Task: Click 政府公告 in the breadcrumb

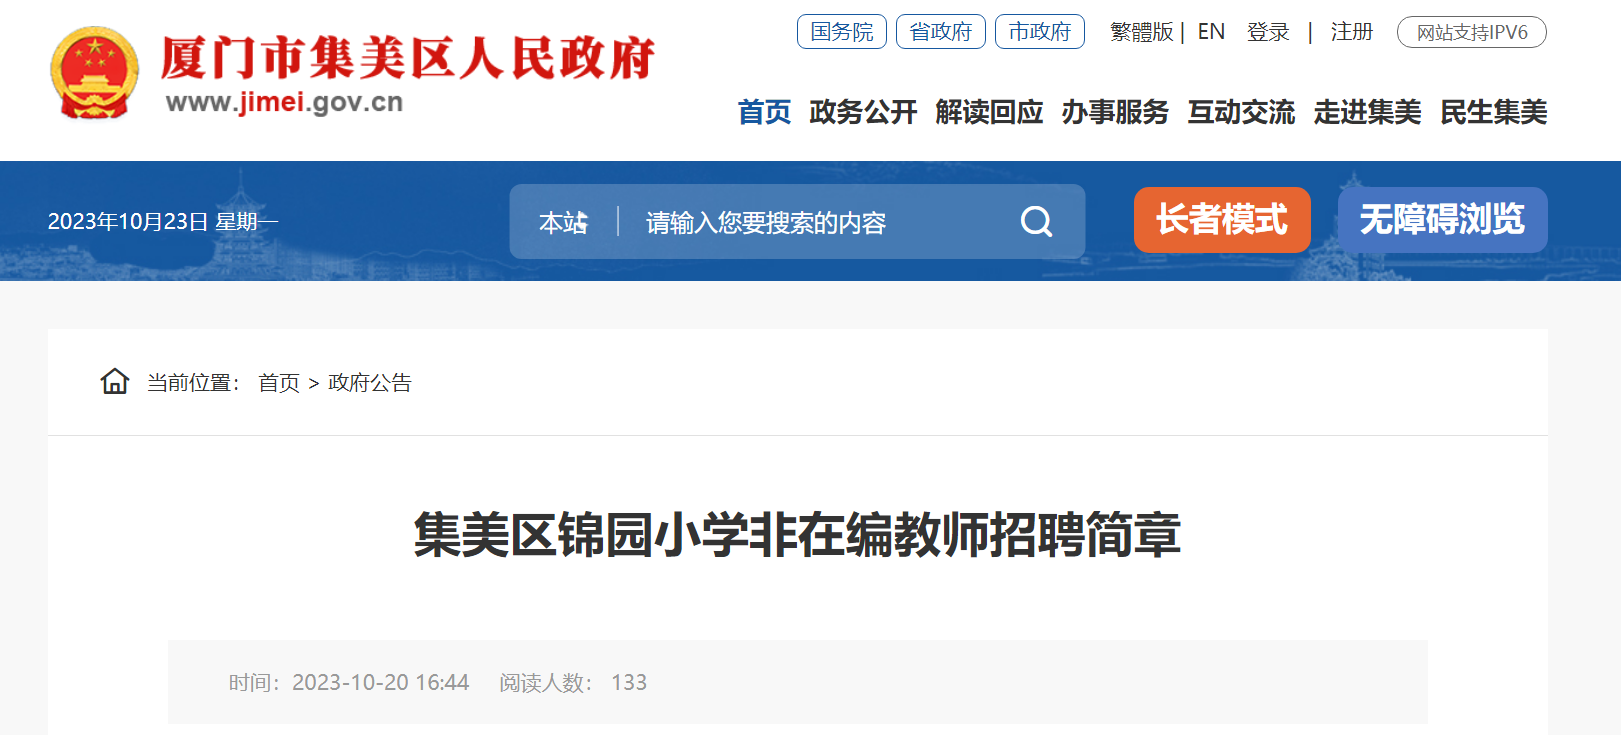Action: [x=370, y=383]
